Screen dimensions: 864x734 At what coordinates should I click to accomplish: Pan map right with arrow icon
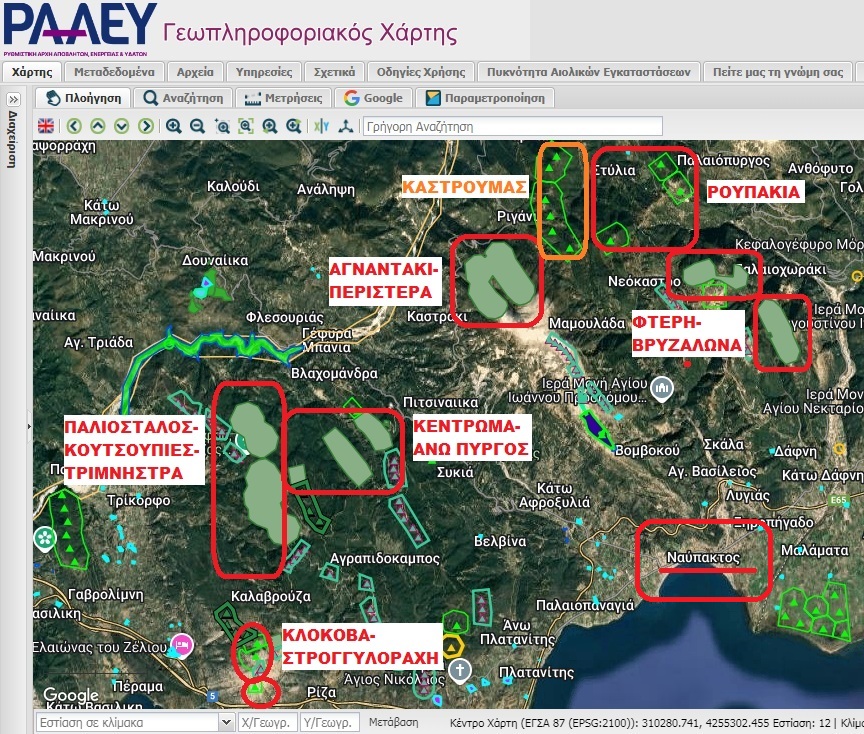[146, 126]
